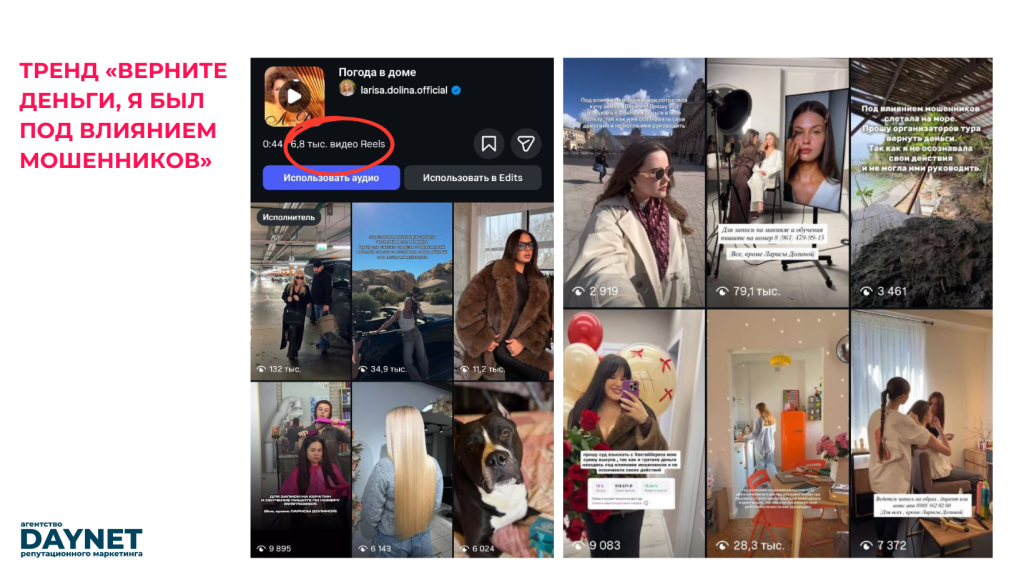Open the dog reel with 6 024 views
1024x577 pixels.
(x=504, y=470)
